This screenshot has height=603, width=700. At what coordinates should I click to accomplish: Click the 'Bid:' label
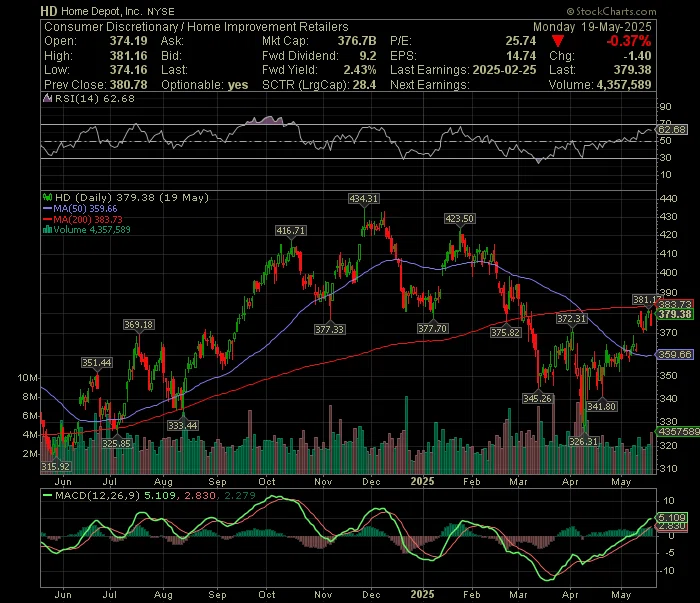point(172,56)
